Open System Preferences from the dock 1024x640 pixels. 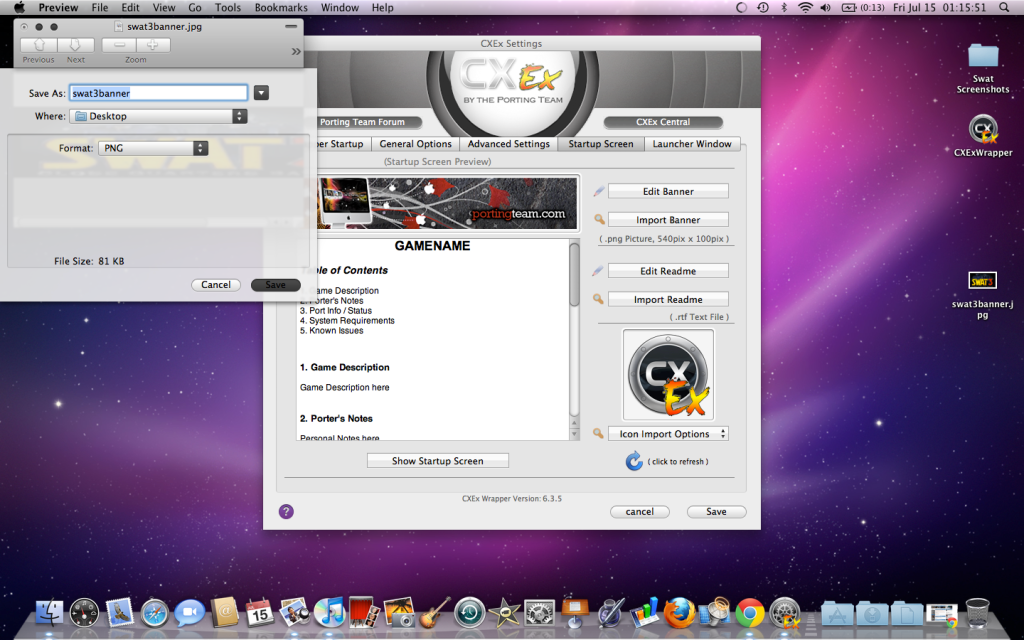tap(539, 613)
